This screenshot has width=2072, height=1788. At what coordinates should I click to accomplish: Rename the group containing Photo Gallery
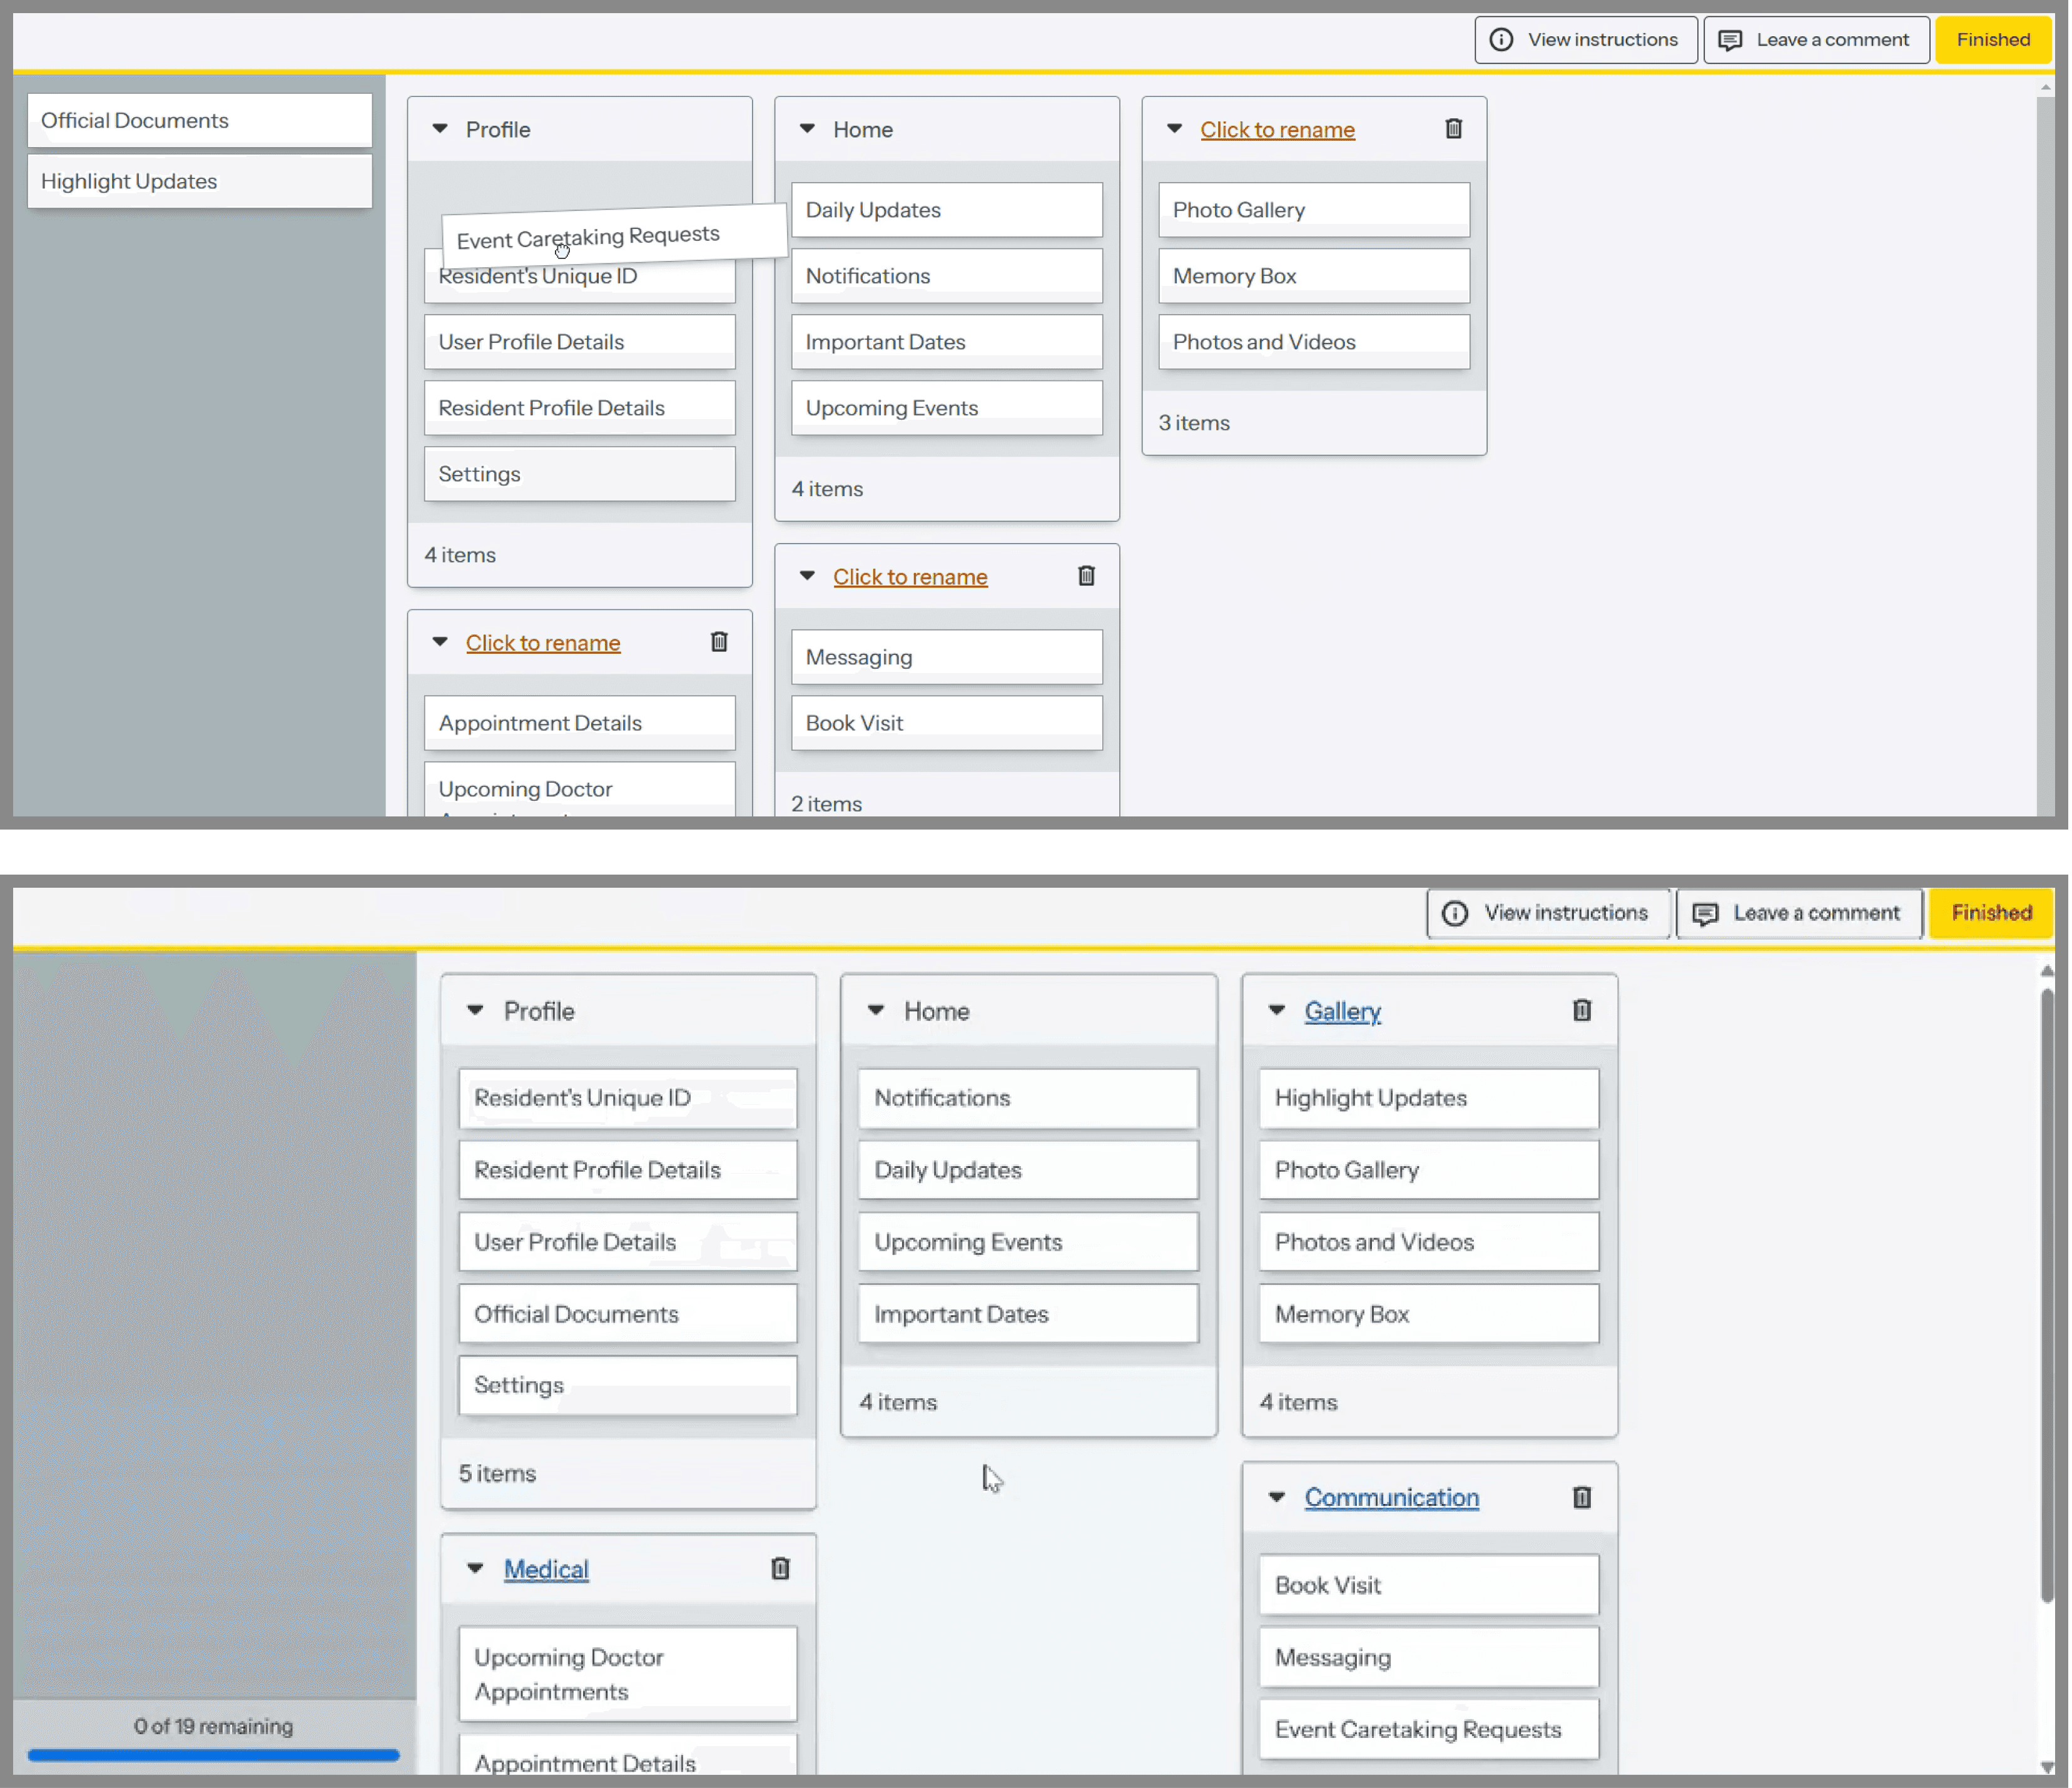coord(1277,130)
